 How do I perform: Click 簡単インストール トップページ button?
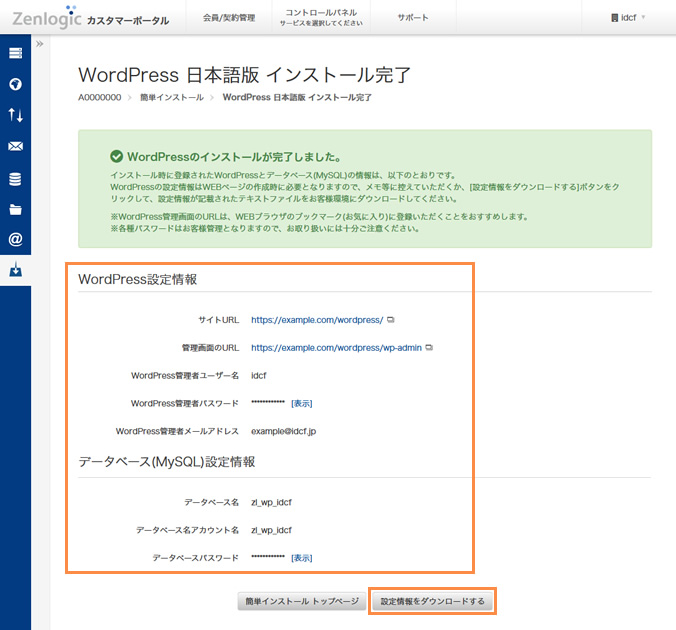pyautogui.click(x=302, y=601)
